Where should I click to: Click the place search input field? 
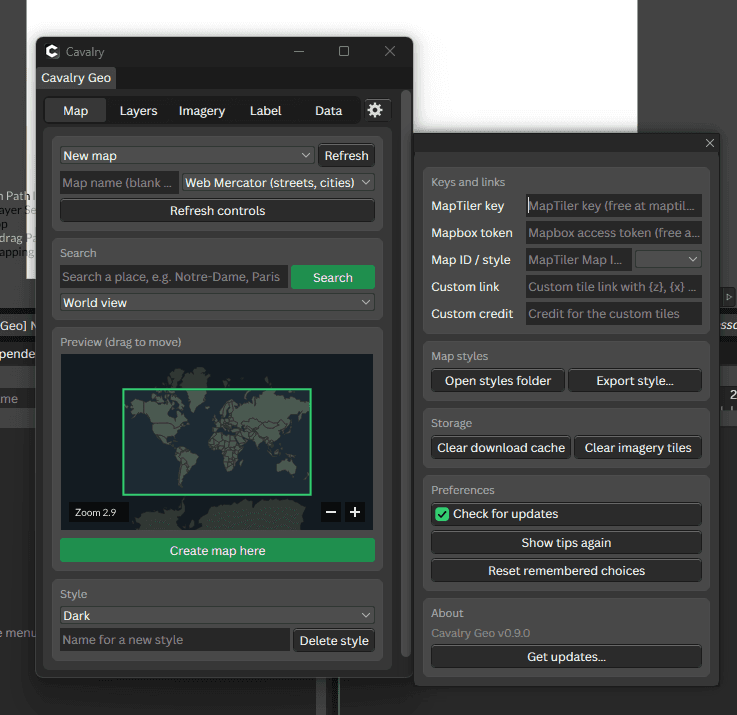click(x=174, y=277)
